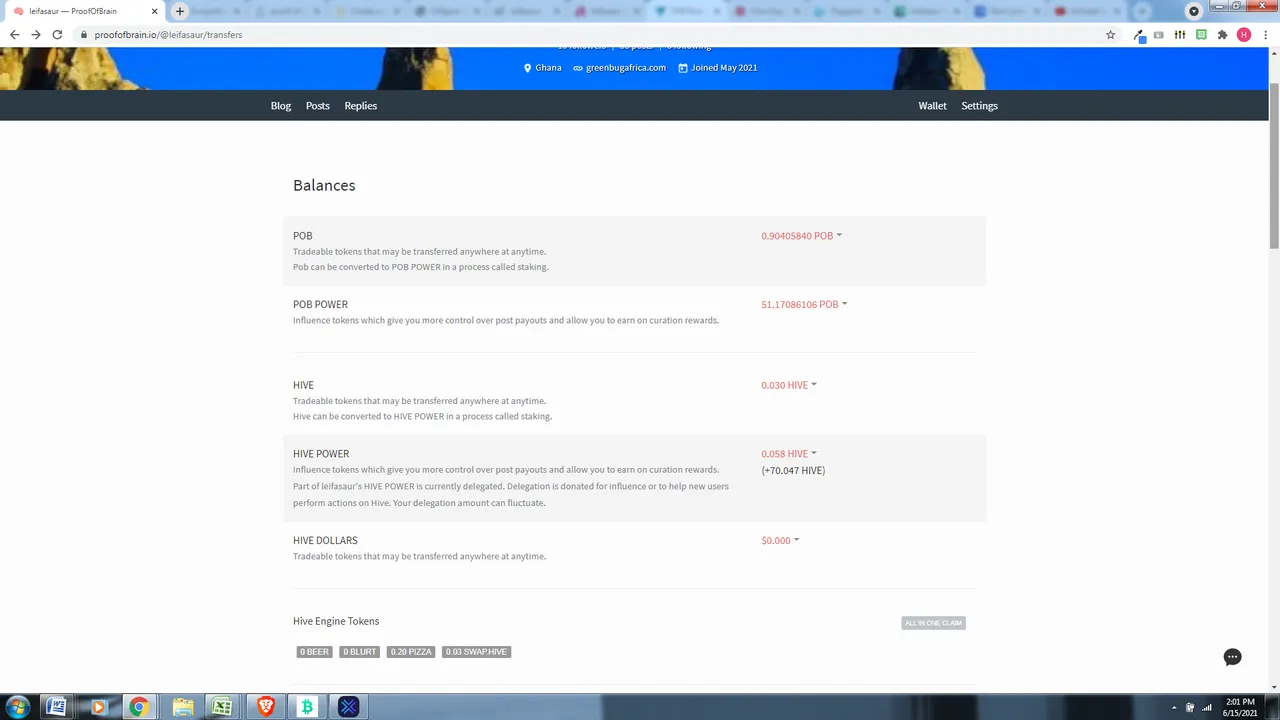Open the Chrome profile avatar H
Image resolution: width=1280 pixels, height=720 pixels.
click(x=1244, y=35)
